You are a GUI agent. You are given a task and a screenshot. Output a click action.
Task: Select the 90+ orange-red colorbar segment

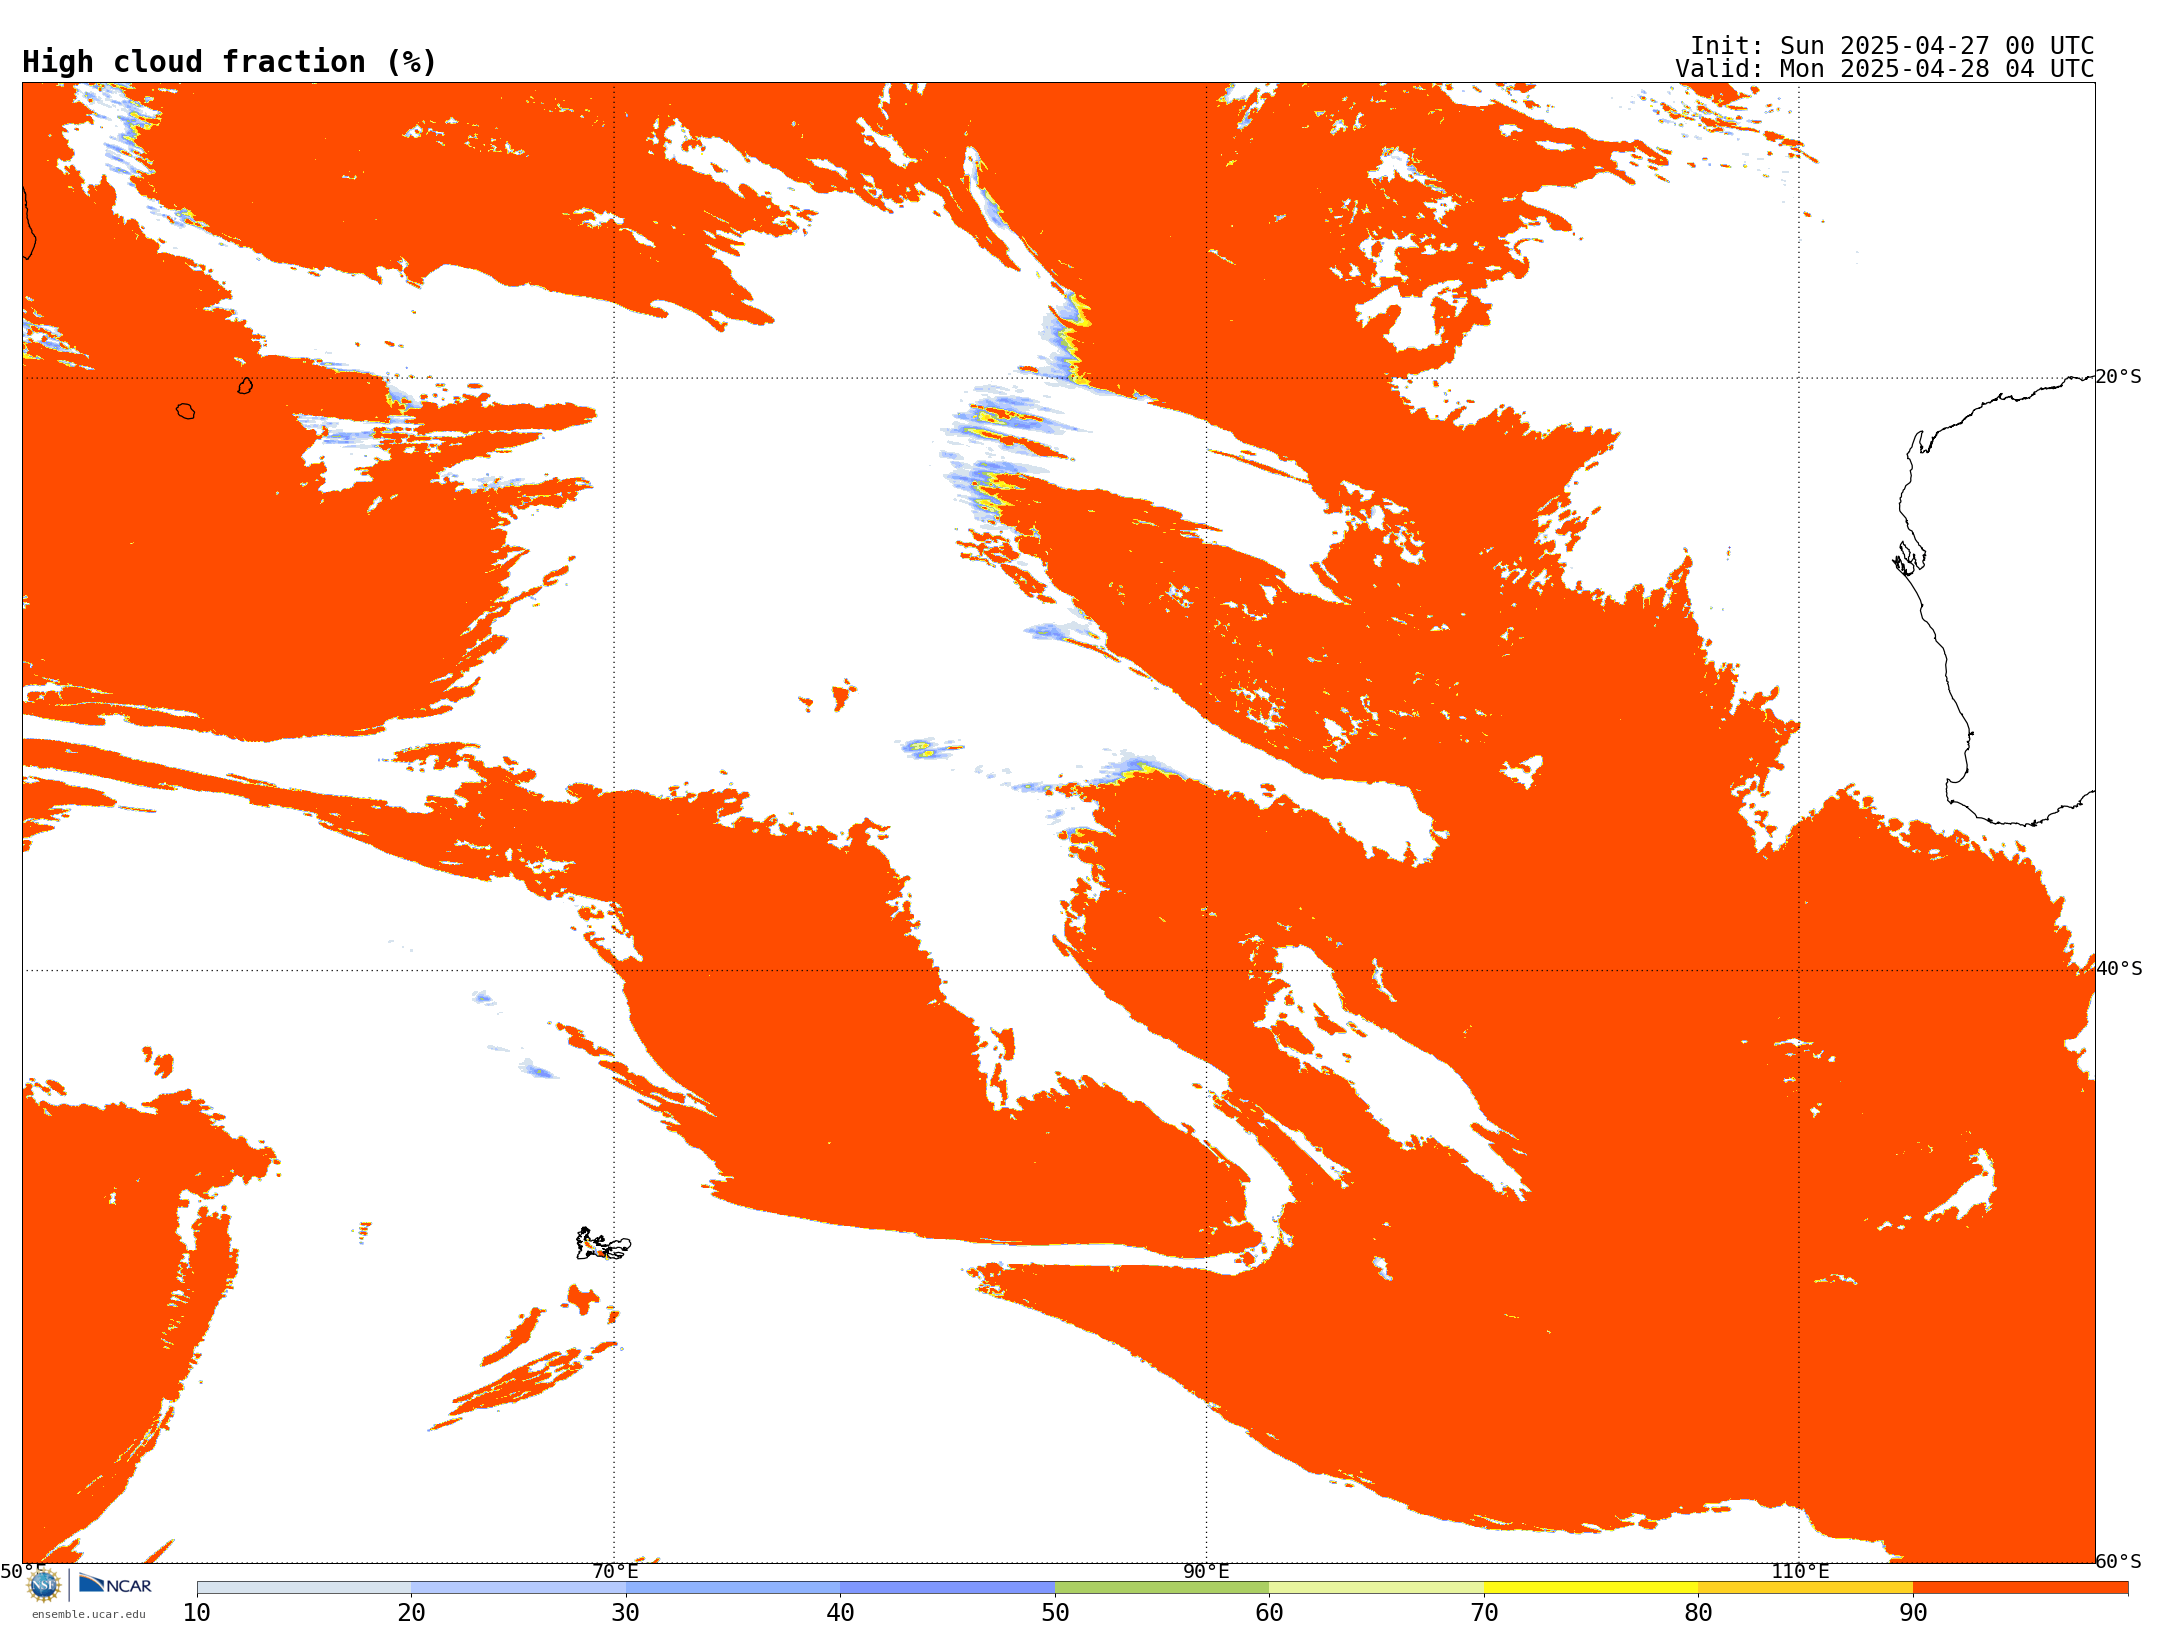coord(2020,1588)
